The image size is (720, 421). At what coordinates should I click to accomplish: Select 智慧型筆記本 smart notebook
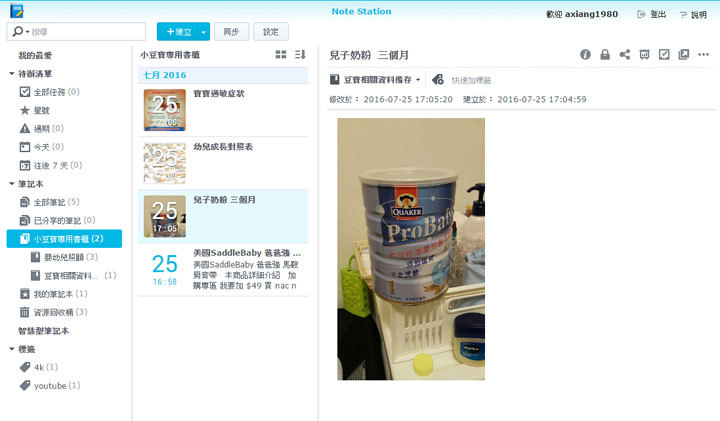[x=43, y=331]
